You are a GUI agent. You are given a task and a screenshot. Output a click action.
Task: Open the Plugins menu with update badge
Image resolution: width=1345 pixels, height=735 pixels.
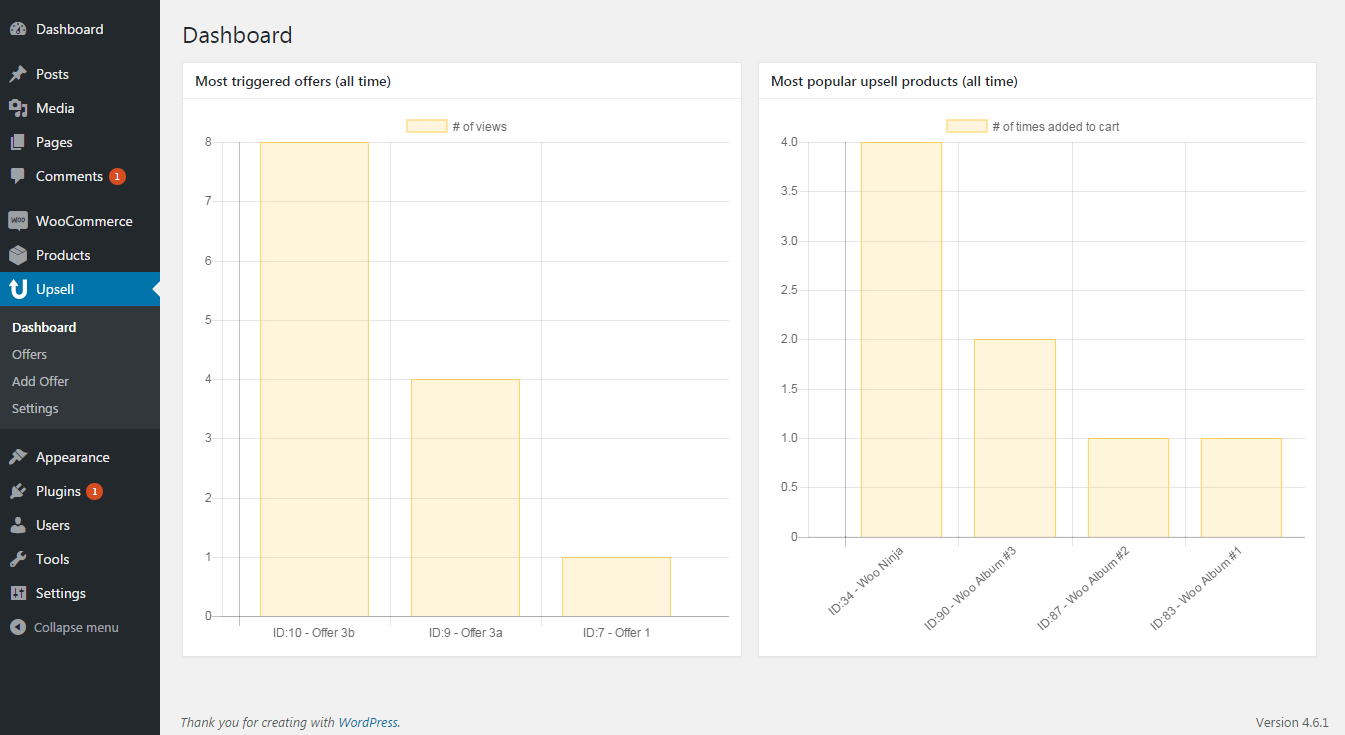click(x=59, y=491)
